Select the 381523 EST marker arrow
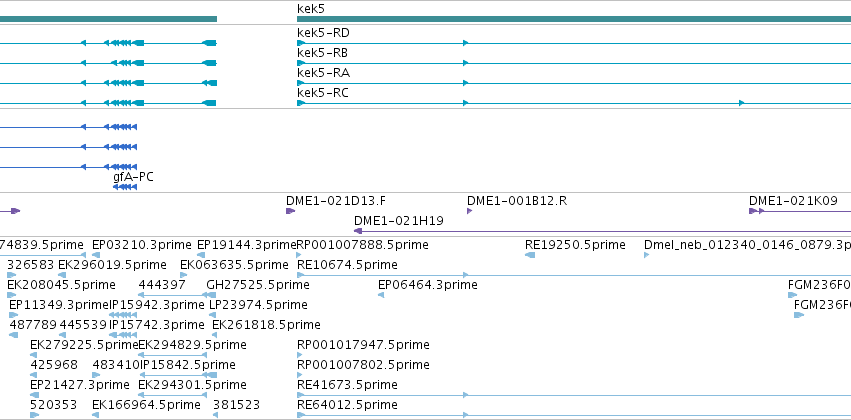This screenshot has width=851, height=420. point(215,415)
